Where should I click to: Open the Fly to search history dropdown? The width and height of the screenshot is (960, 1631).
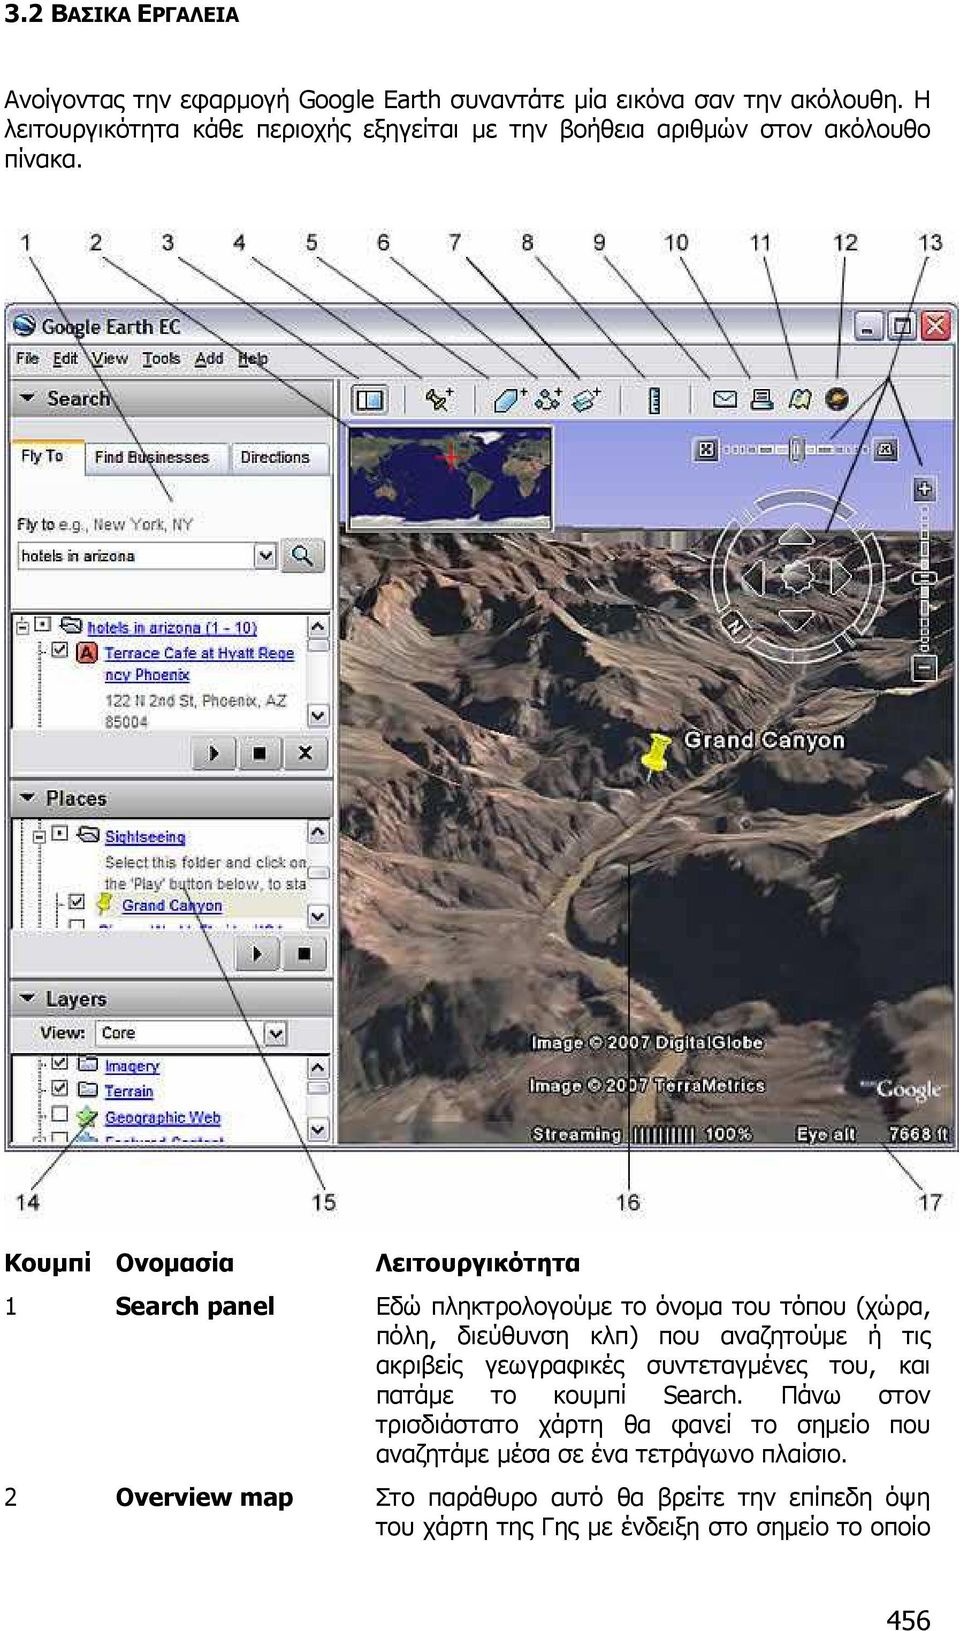(x=265, y=556)
